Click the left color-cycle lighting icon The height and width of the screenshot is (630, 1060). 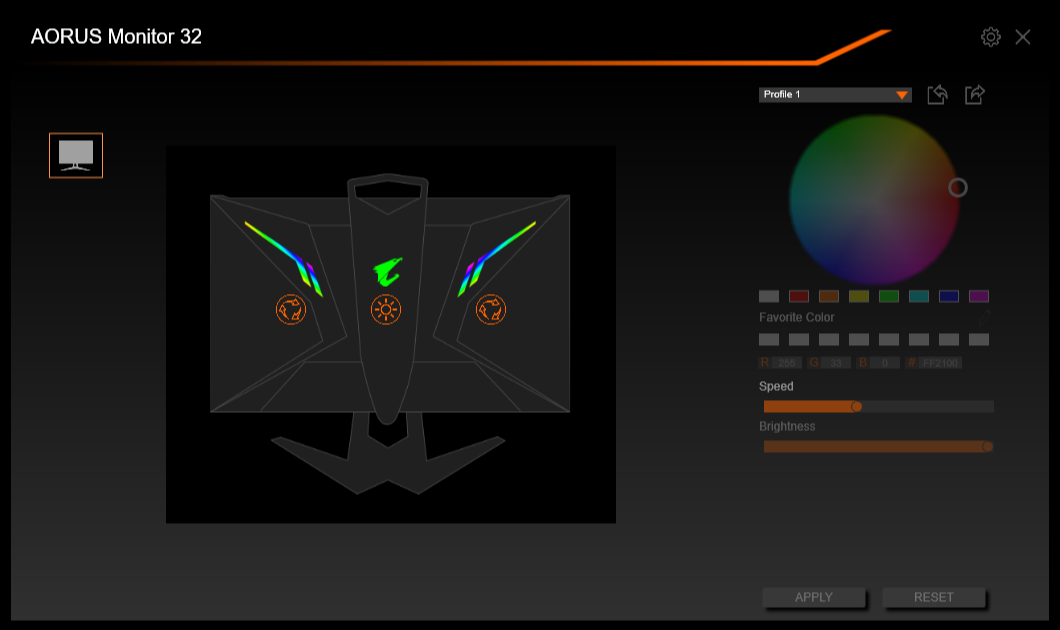(x=291, y=310)
